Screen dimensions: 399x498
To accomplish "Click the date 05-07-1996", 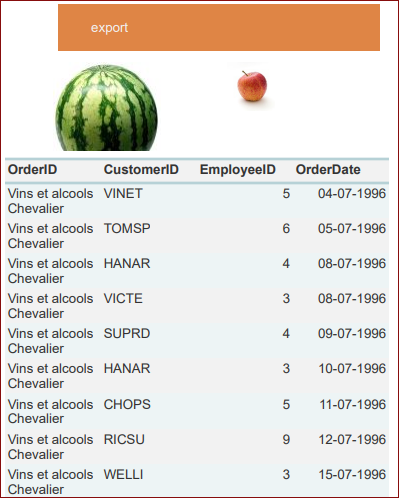I will (352, 229).
